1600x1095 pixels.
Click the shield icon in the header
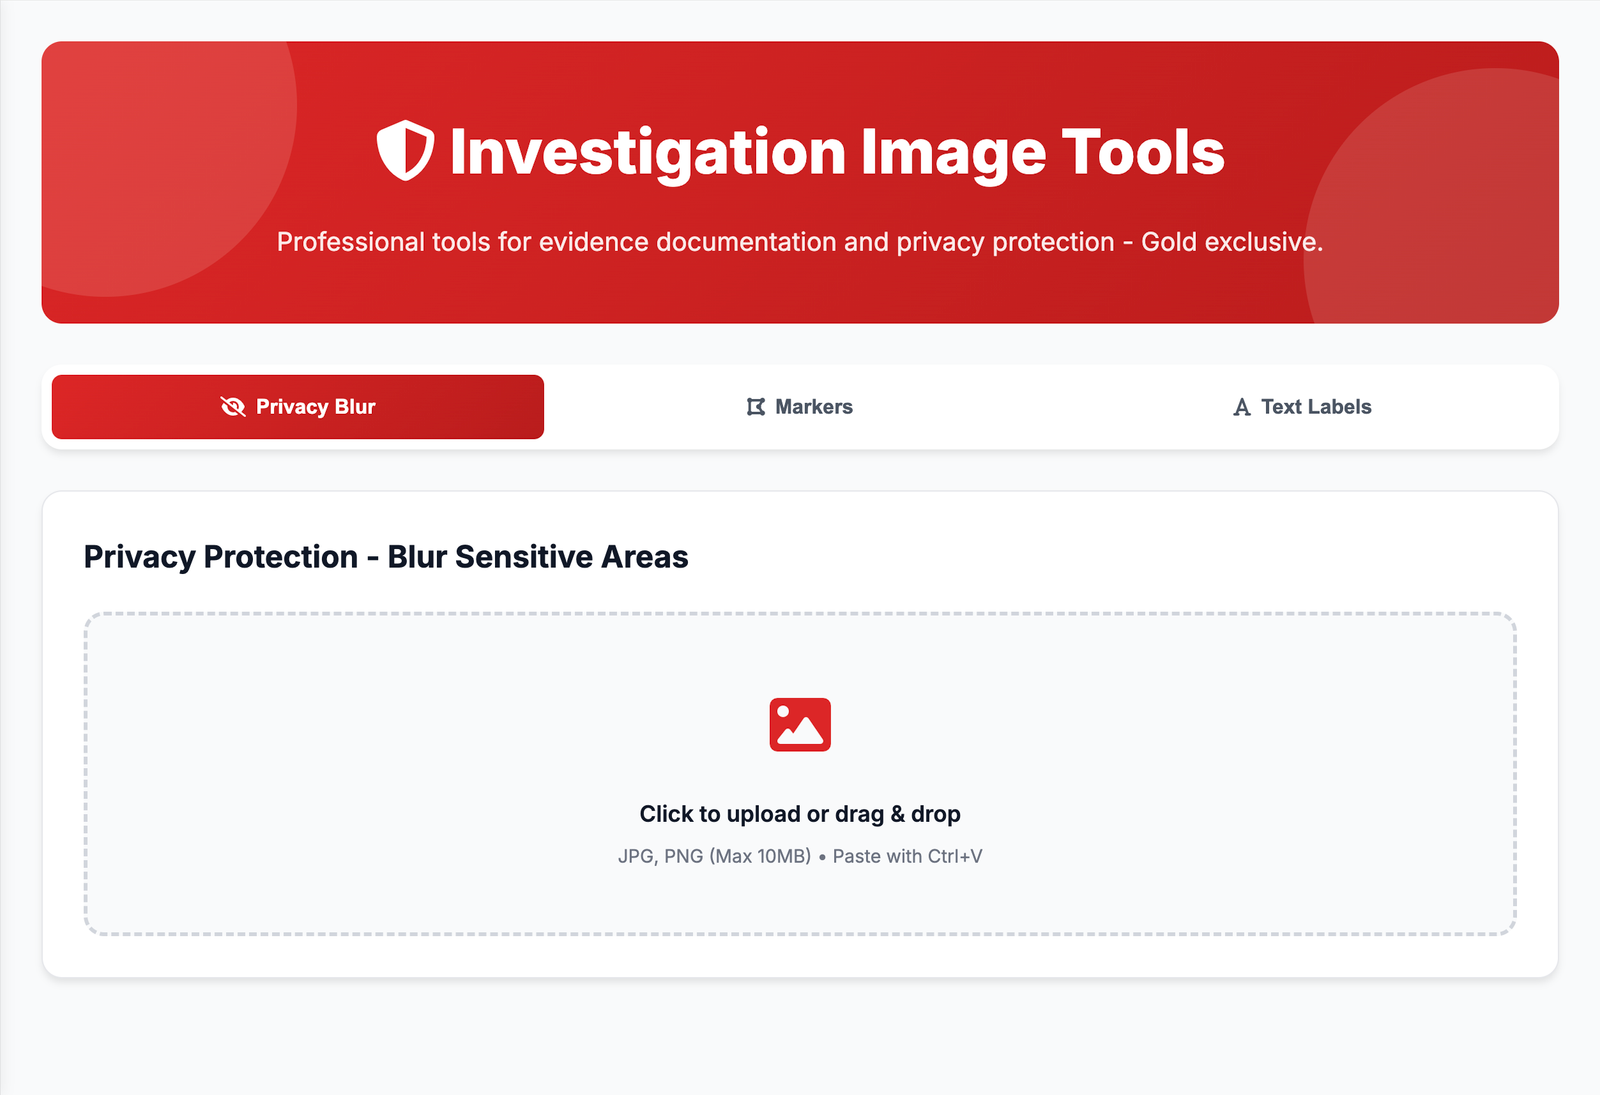point(404,151)
